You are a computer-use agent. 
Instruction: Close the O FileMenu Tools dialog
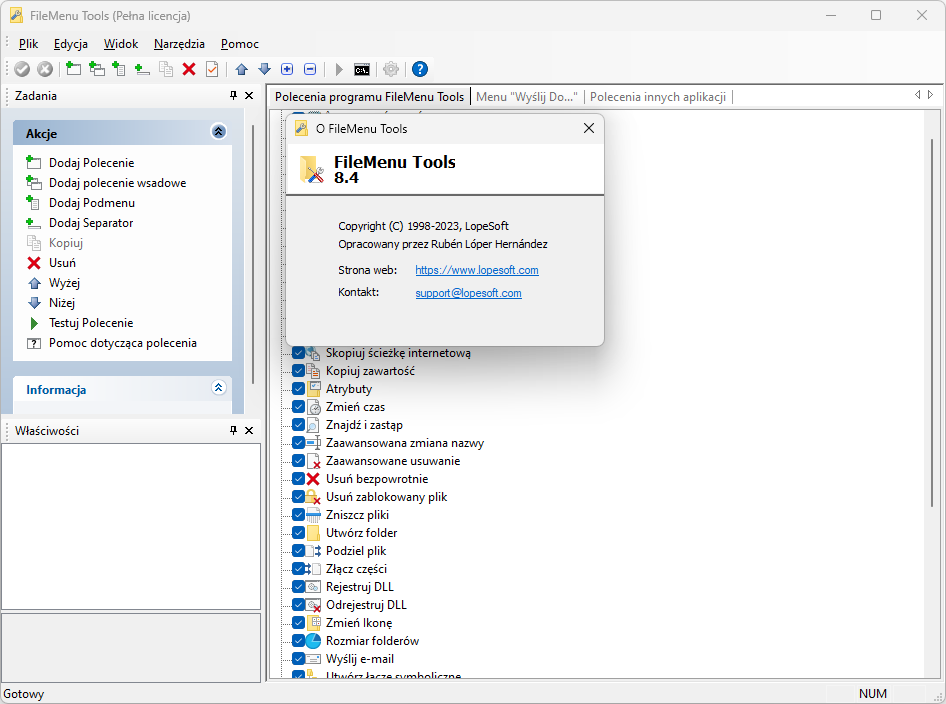pyautogui.click(x=589, y=128)
